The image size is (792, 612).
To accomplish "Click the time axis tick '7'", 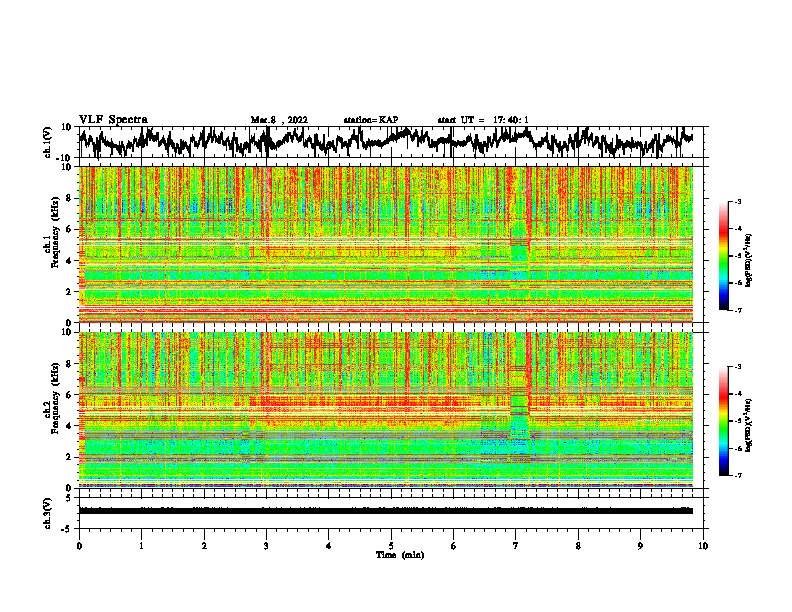I will (516, 546).
